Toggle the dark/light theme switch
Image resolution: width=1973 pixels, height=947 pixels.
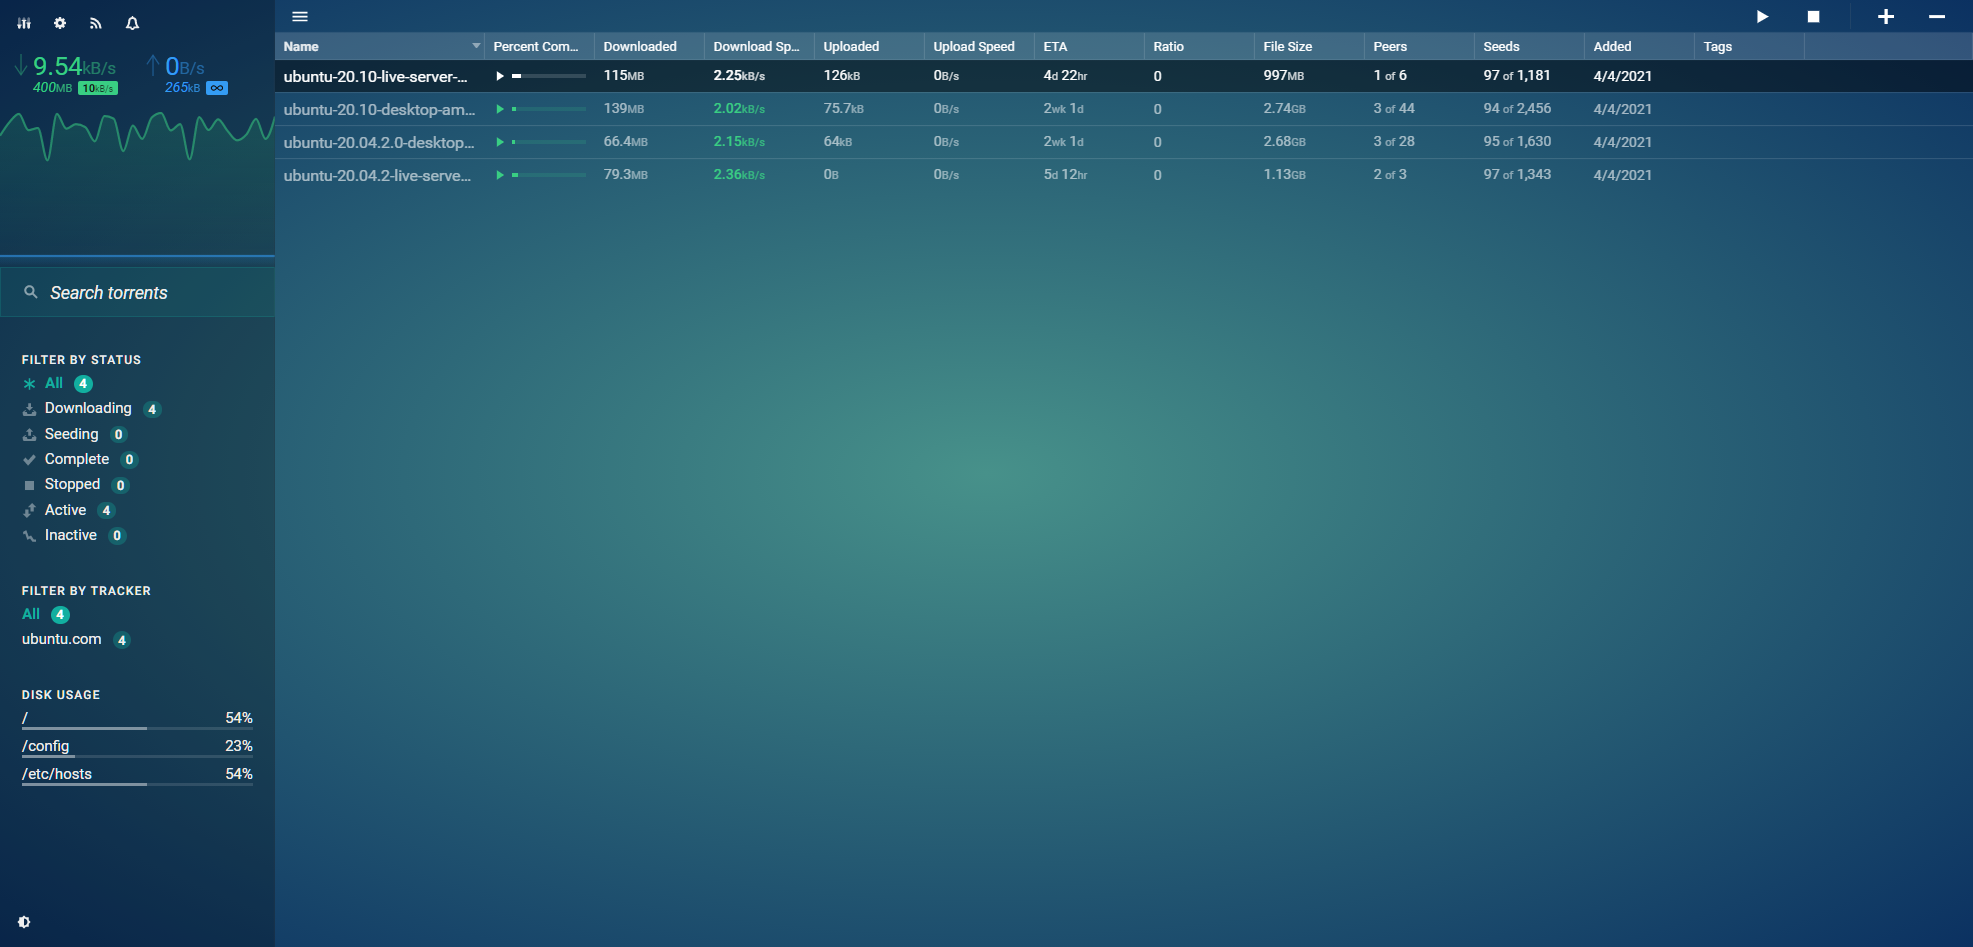coord(24,922)
